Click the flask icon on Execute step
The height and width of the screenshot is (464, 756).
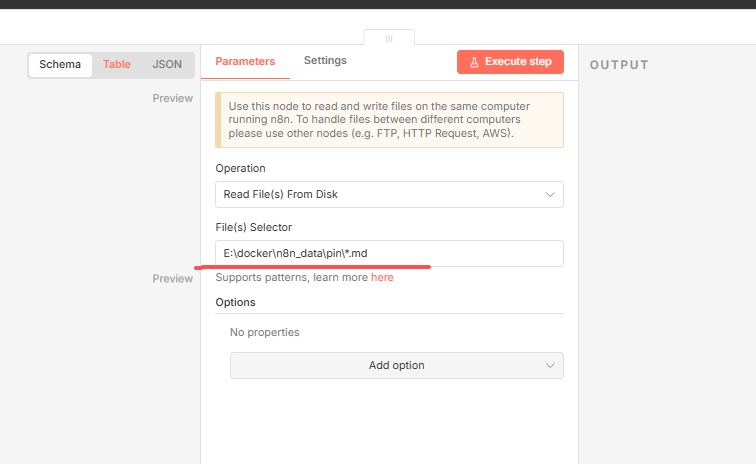[x=474, y=62]
